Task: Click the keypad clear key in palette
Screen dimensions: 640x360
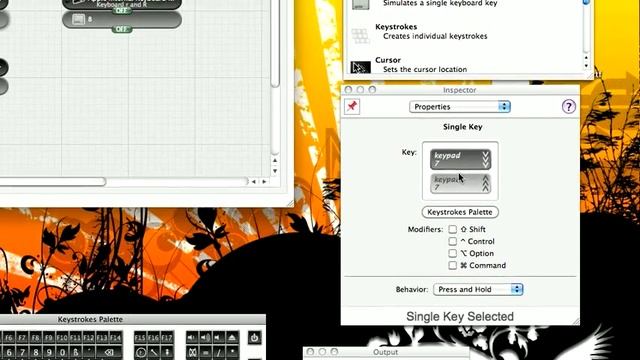Action: coord(192,352)
